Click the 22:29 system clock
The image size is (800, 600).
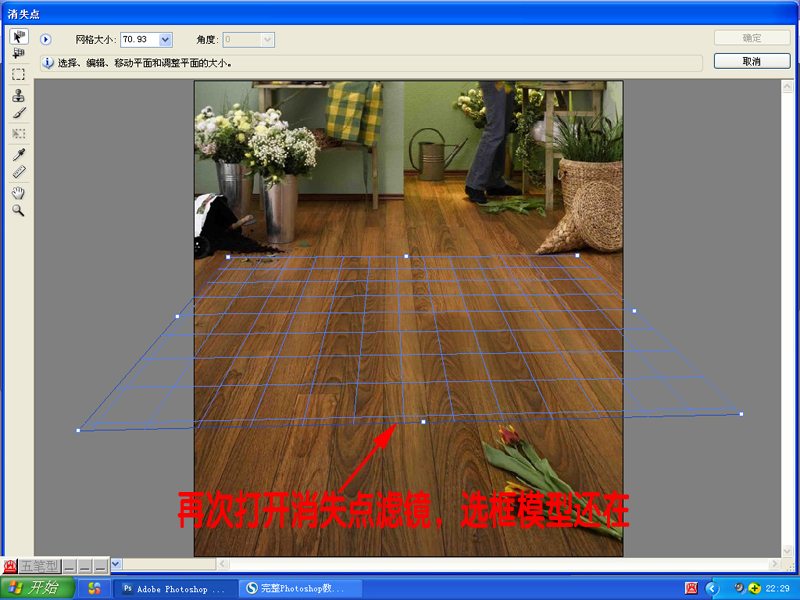(777, 588)
